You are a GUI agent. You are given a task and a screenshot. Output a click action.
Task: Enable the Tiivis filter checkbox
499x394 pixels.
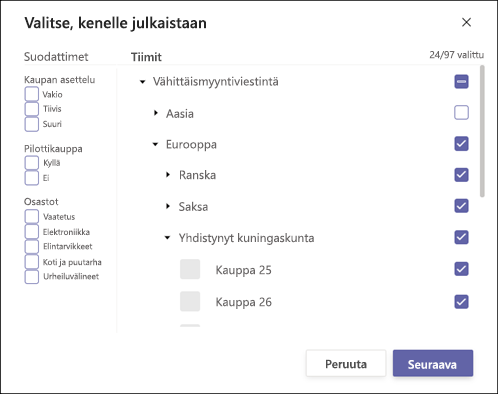click(32, 109)
